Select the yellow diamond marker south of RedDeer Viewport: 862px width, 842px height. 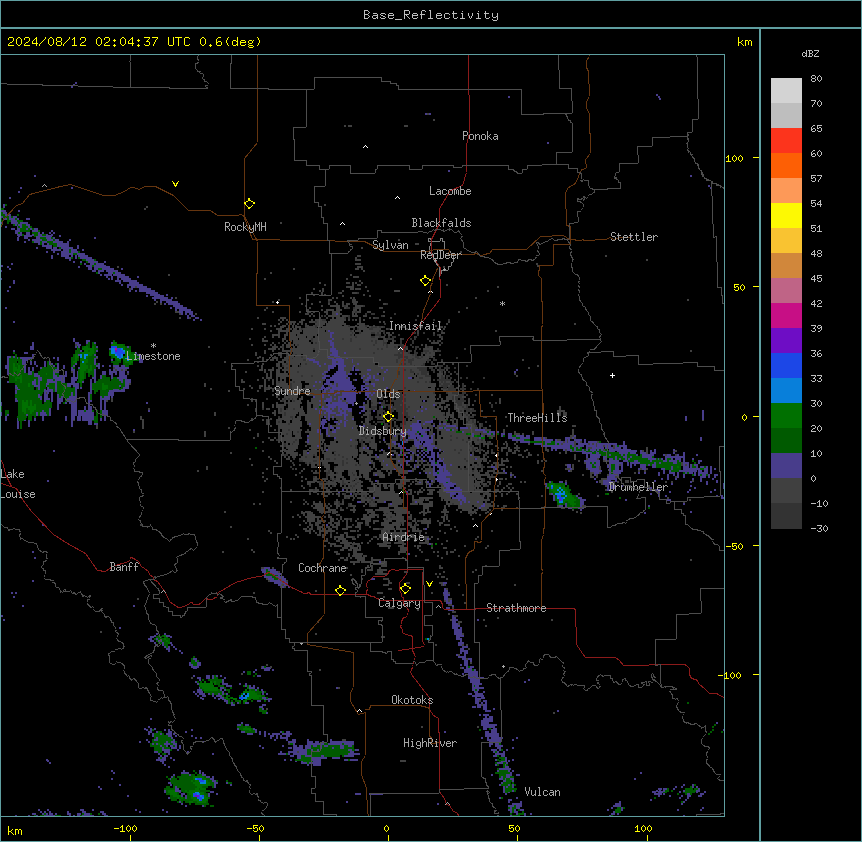pyautogui.click(x=426, y=281)
